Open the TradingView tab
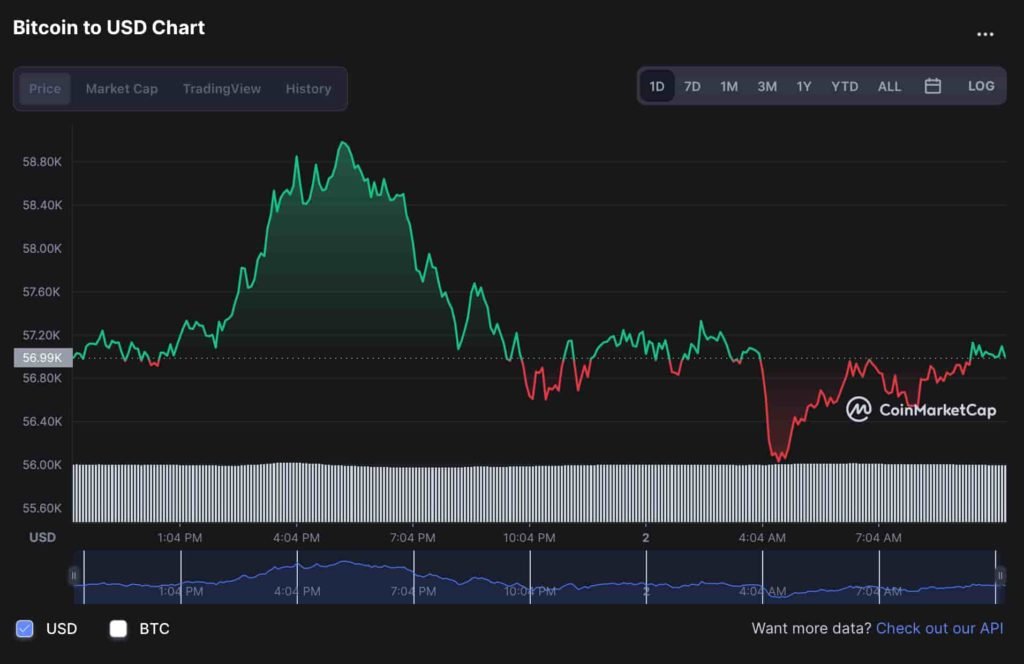This screenshot has height=664, width=1024. [x=221, y=89]
